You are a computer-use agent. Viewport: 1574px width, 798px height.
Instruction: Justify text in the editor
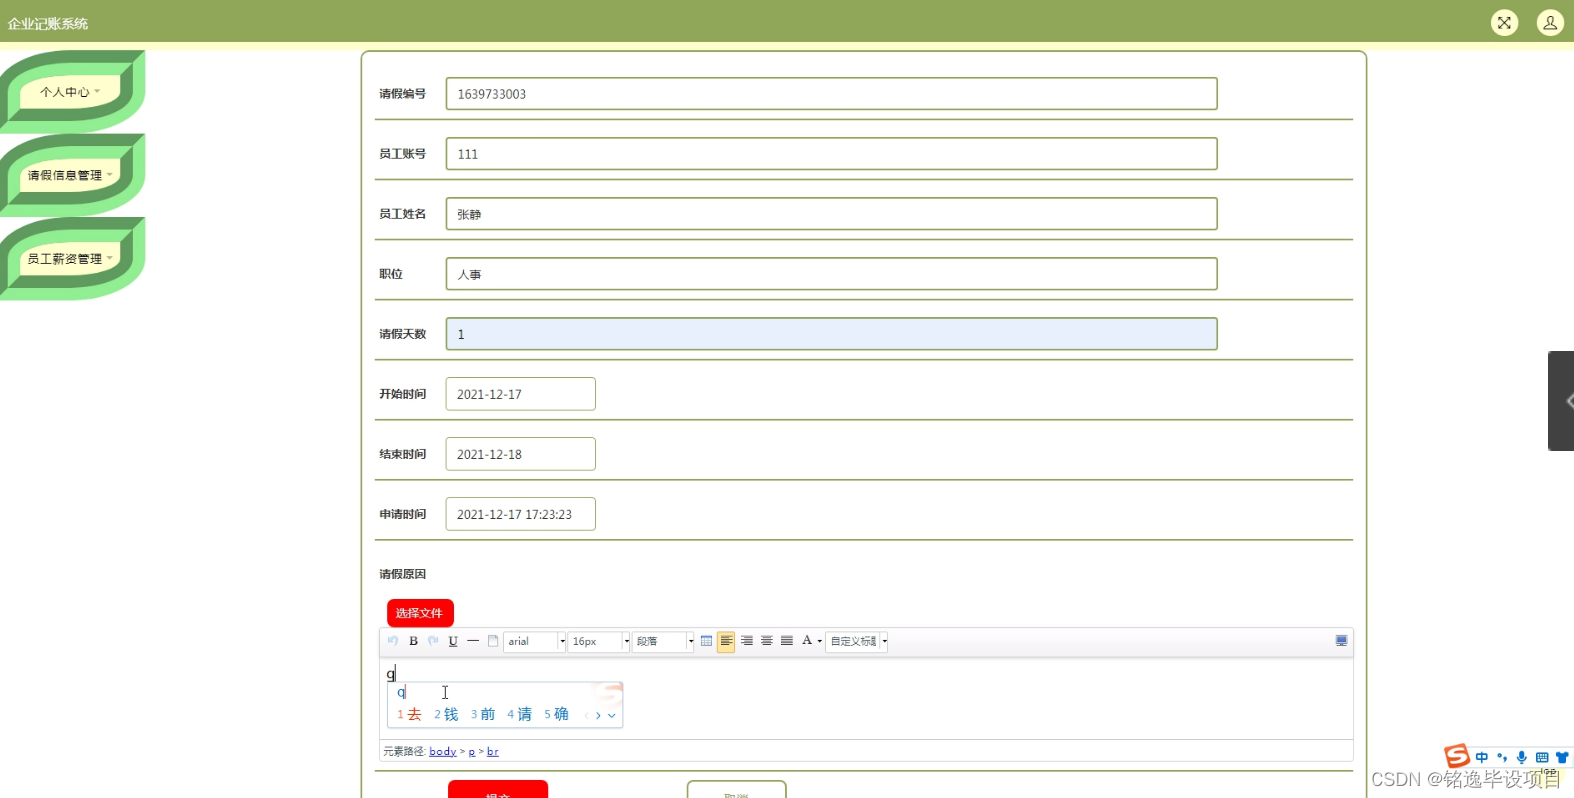click(x=787, y=641)
